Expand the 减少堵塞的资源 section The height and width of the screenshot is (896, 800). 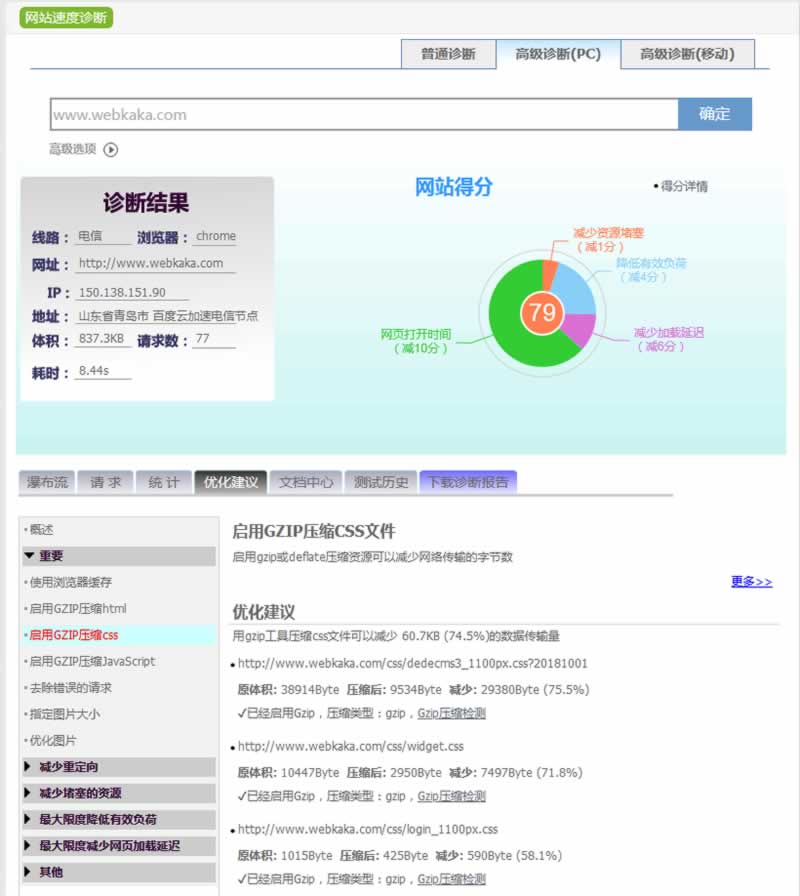tap(119, 793)
